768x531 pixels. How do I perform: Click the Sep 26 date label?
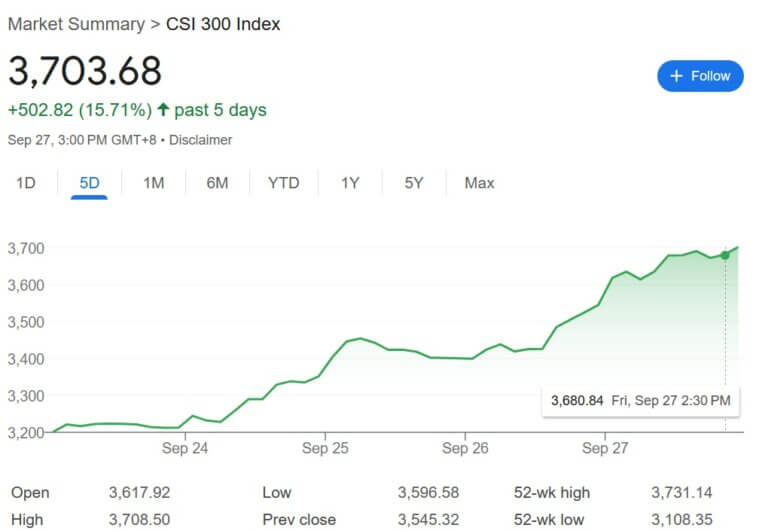(x=465, y=448)
